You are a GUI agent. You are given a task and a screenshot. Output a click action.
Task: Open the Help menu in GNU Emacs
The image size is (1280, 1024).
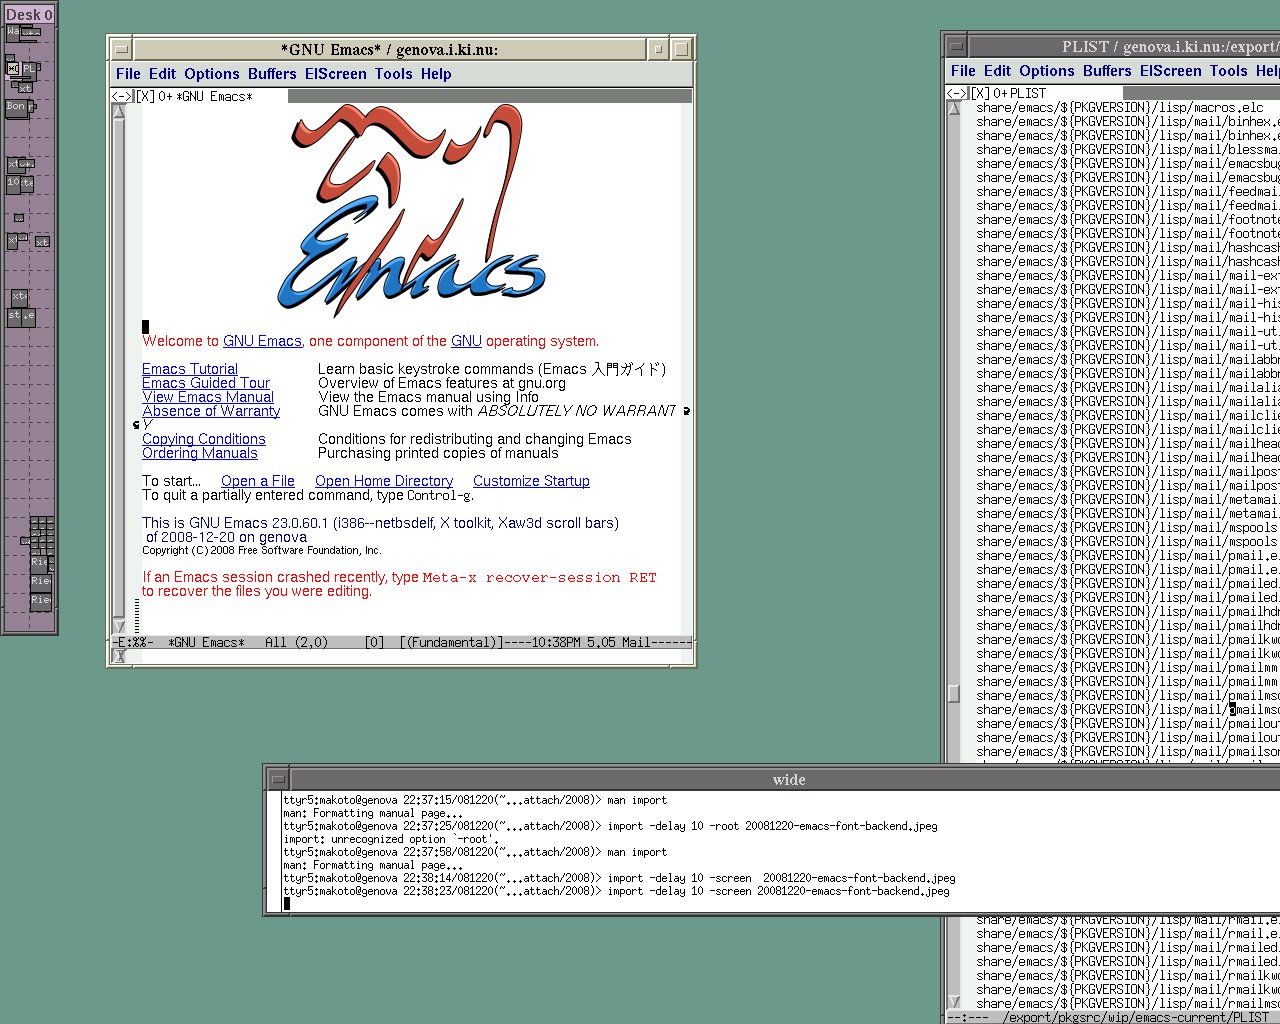click(x=436, y=74)
